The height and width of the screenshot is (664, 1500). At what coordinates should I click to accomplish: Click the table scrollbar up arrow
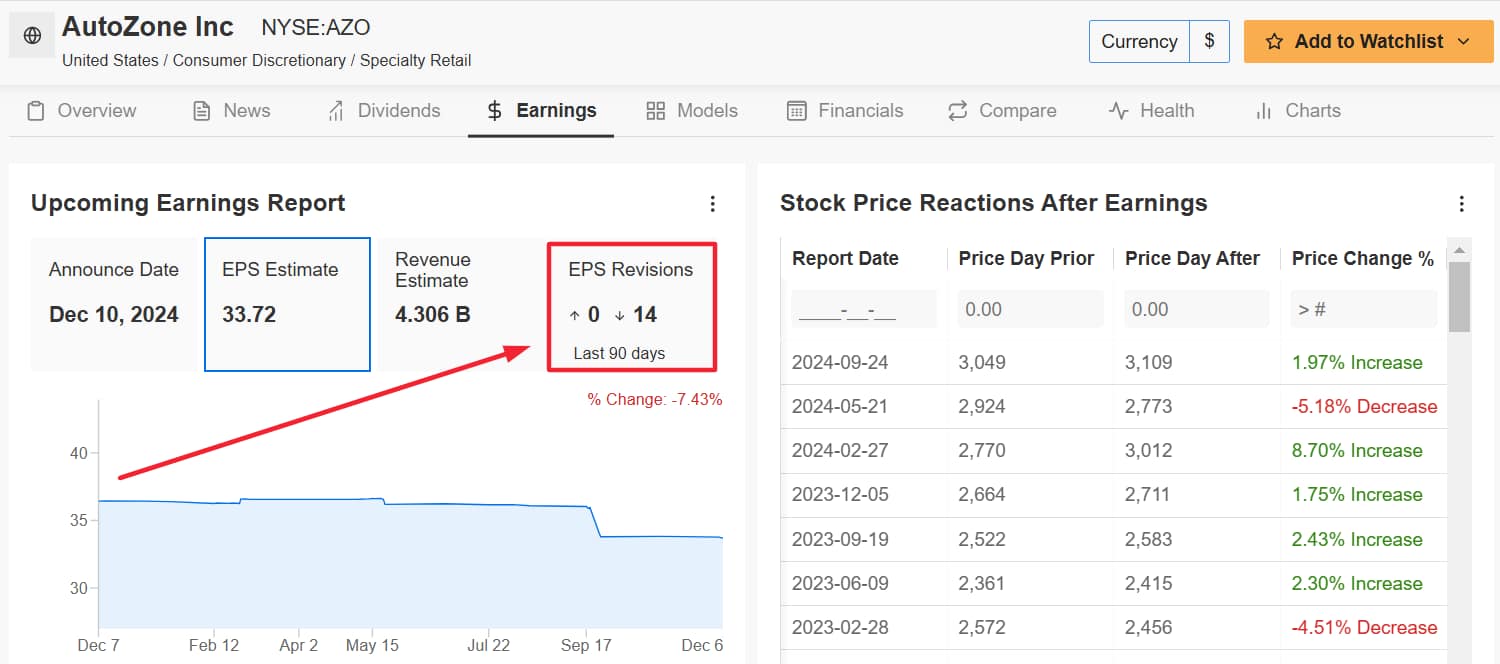point(1459,249)
